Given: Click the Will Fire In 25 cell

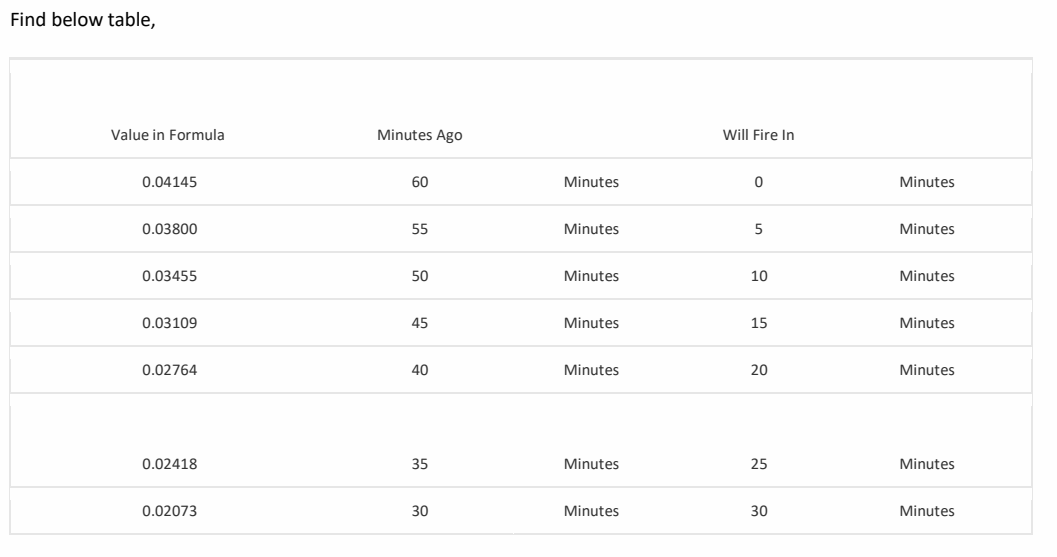Looking at the screenshot, I should (758, 464).
